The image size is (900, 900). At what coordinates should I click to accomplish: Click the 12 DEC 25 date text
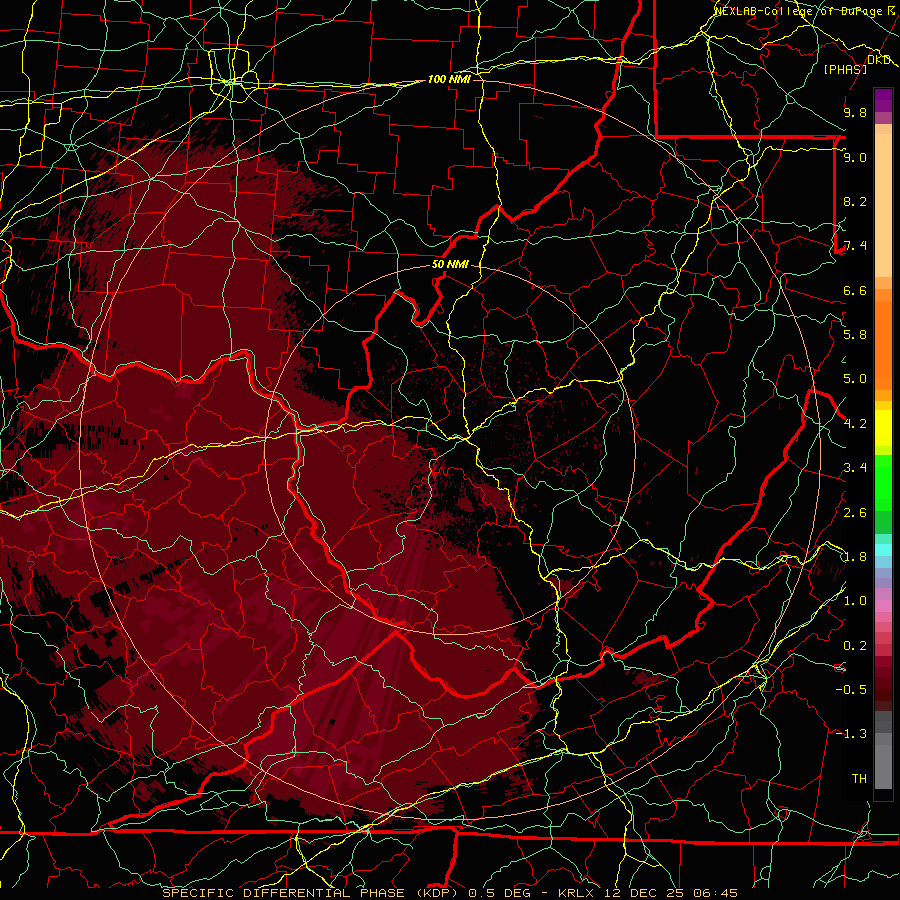click(645, 893)
